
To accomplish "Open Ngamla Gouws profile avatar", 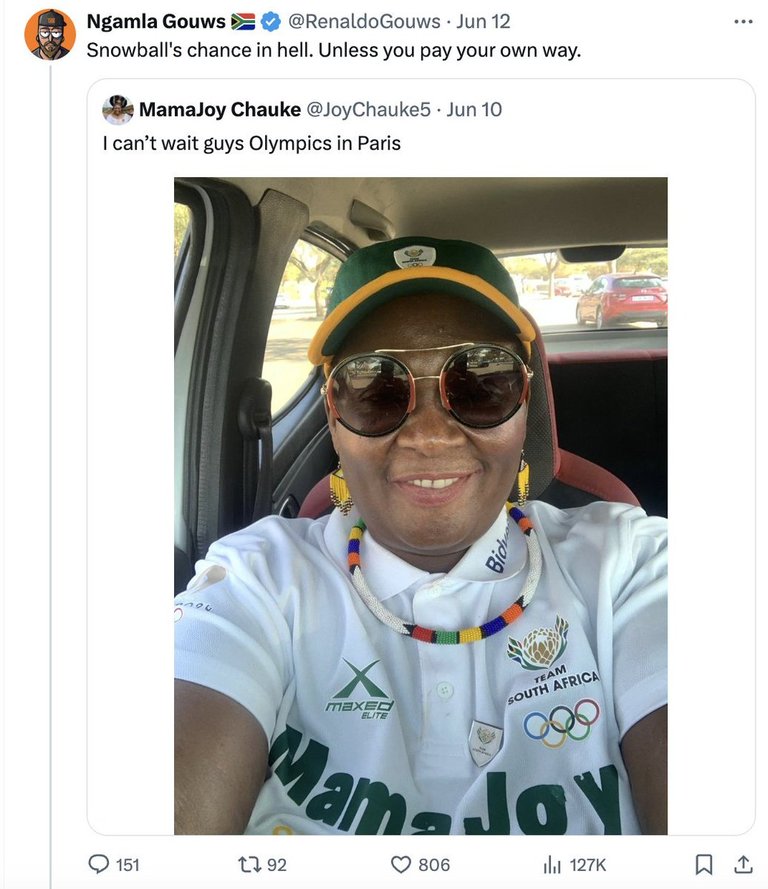I will pos(50,34).
